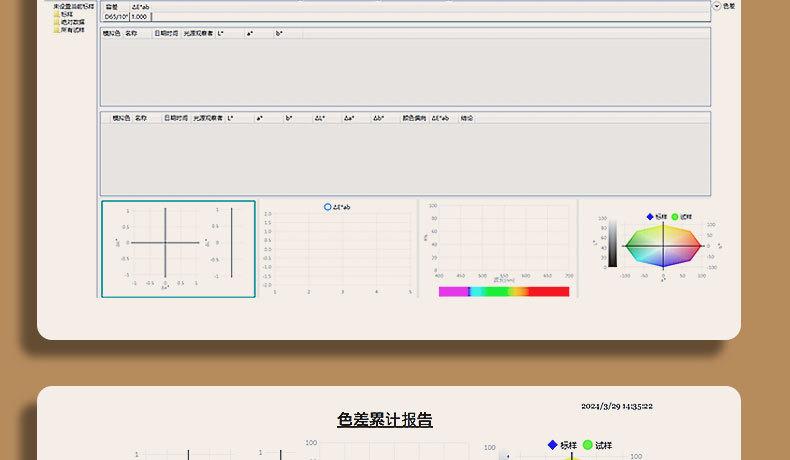Click the 结论 column header
This screenshot has width=790, height=460.
click(x=467, y=118)
